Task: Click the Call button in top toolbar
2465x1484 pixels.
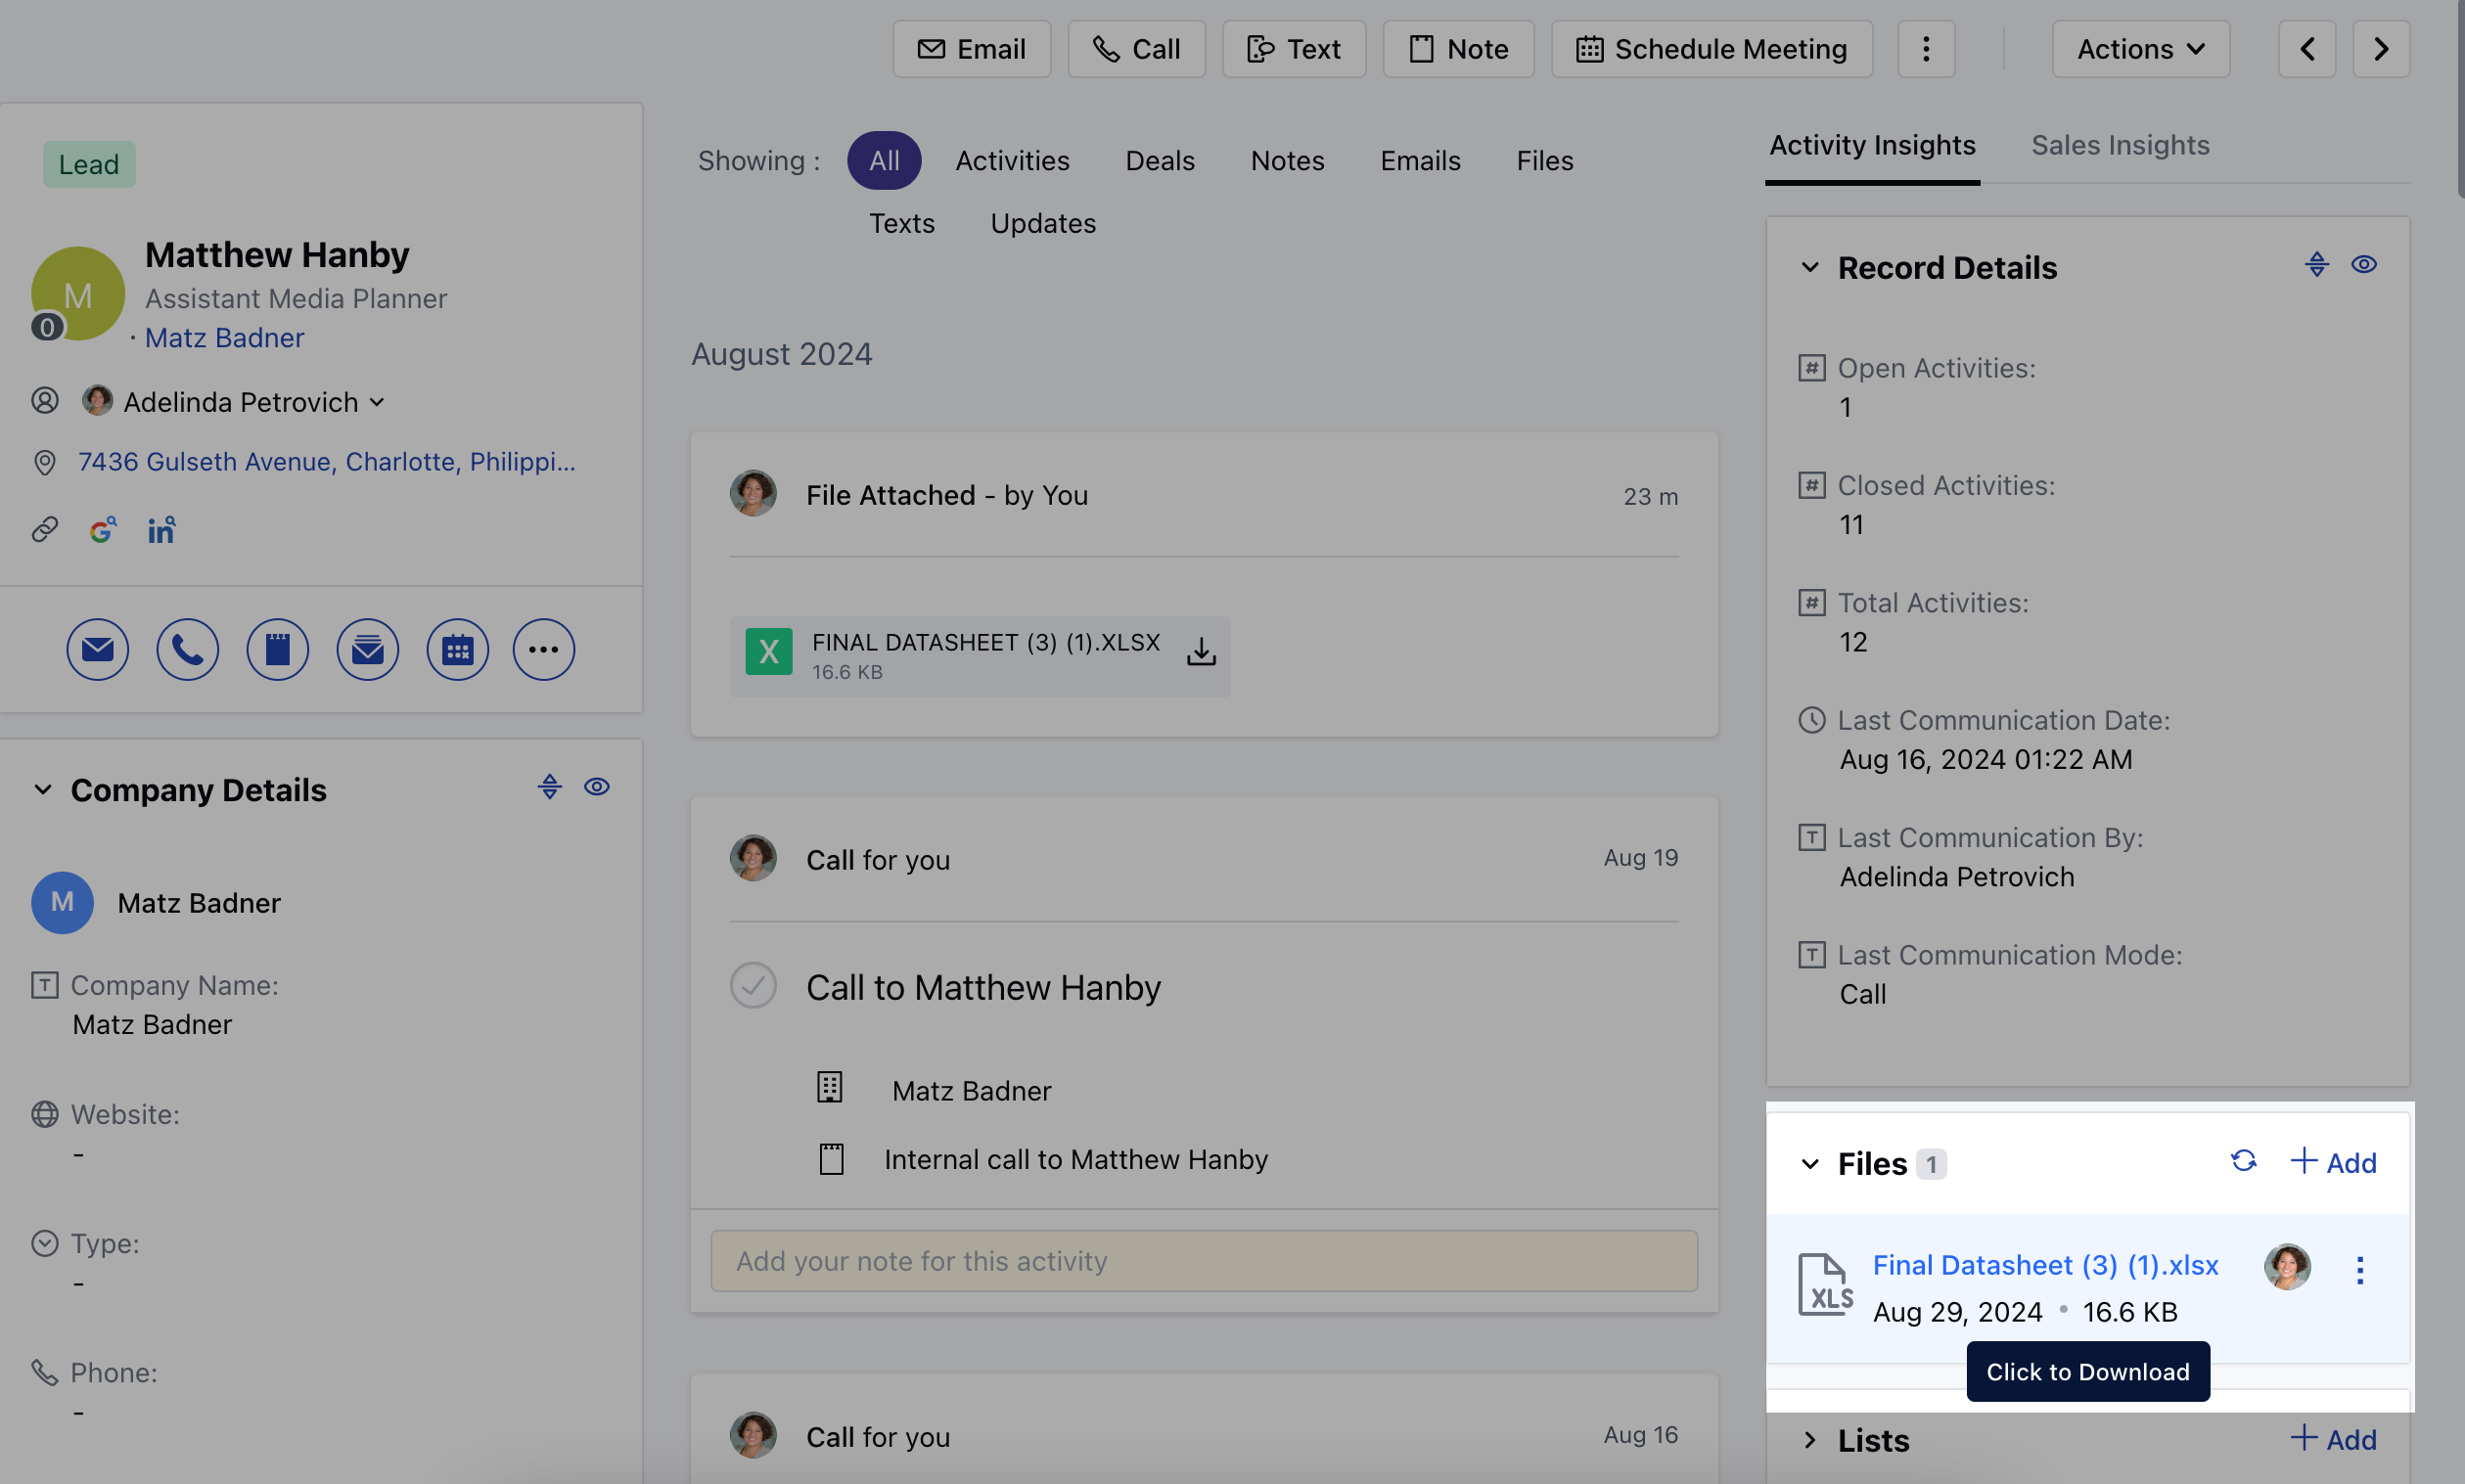Action: pos(1135,49)
